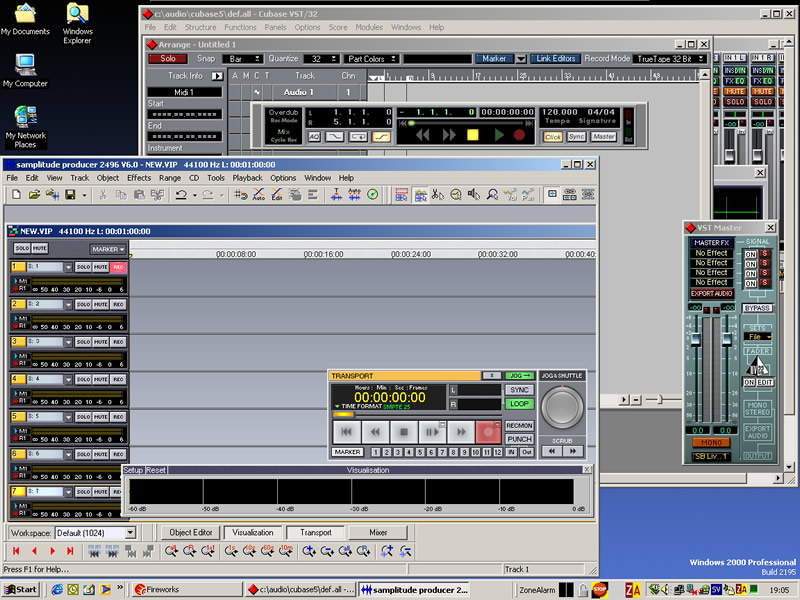Click the yellow stop button in Cubase transport

[473, 134]
